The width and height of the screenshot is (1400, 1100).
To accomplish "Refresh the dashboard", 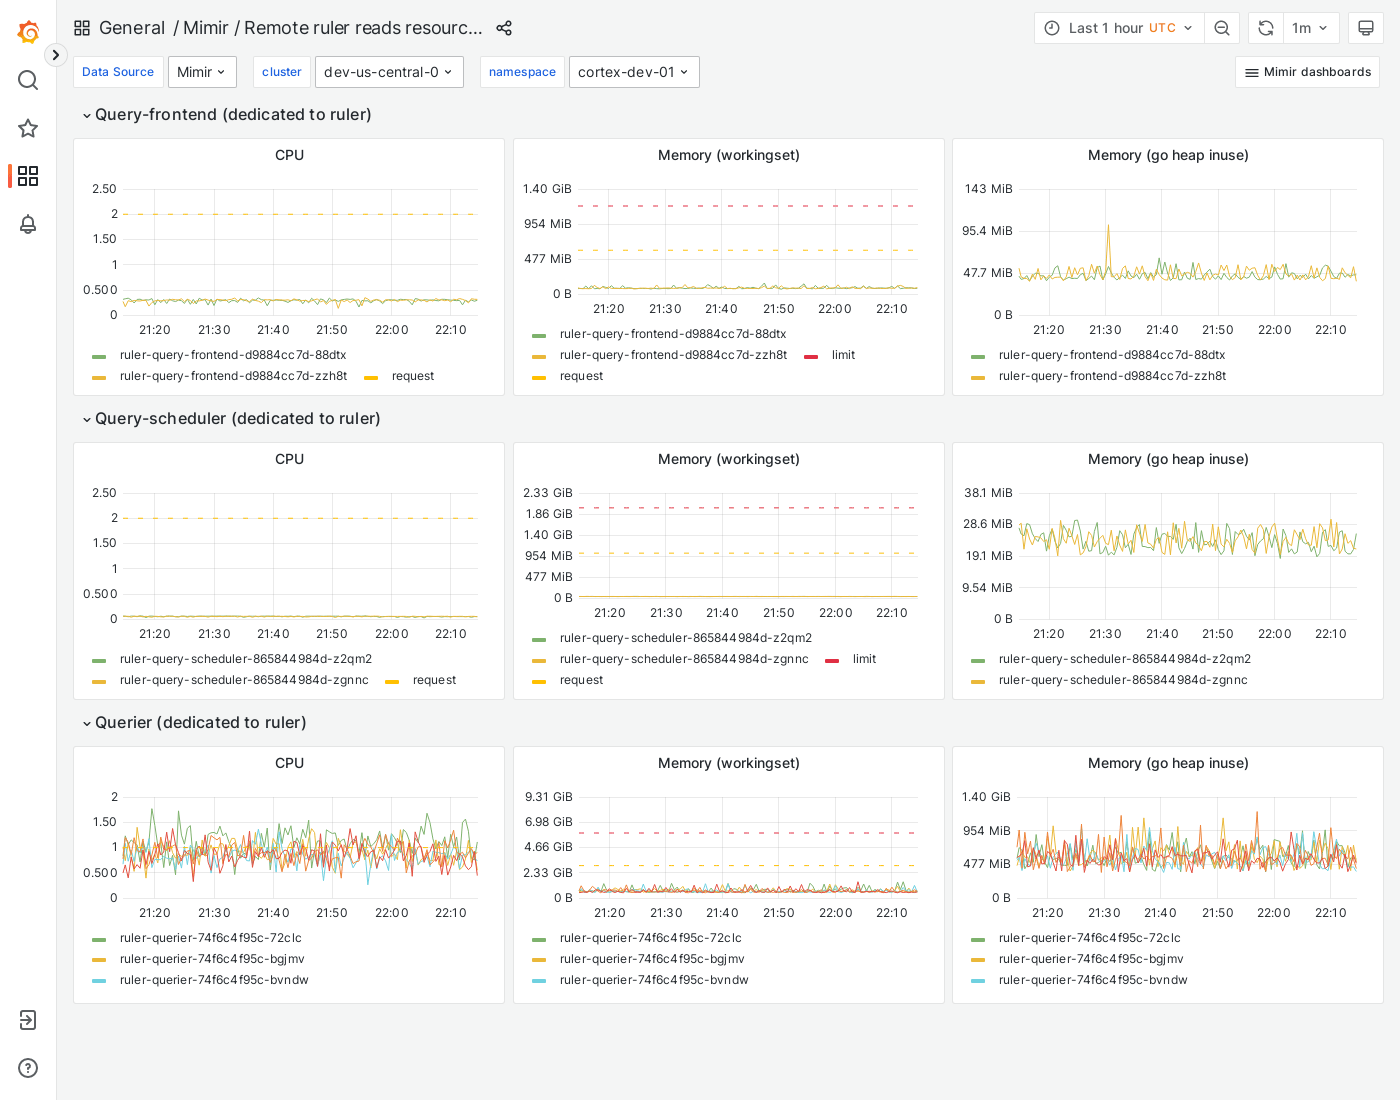I will (1265, 28).
